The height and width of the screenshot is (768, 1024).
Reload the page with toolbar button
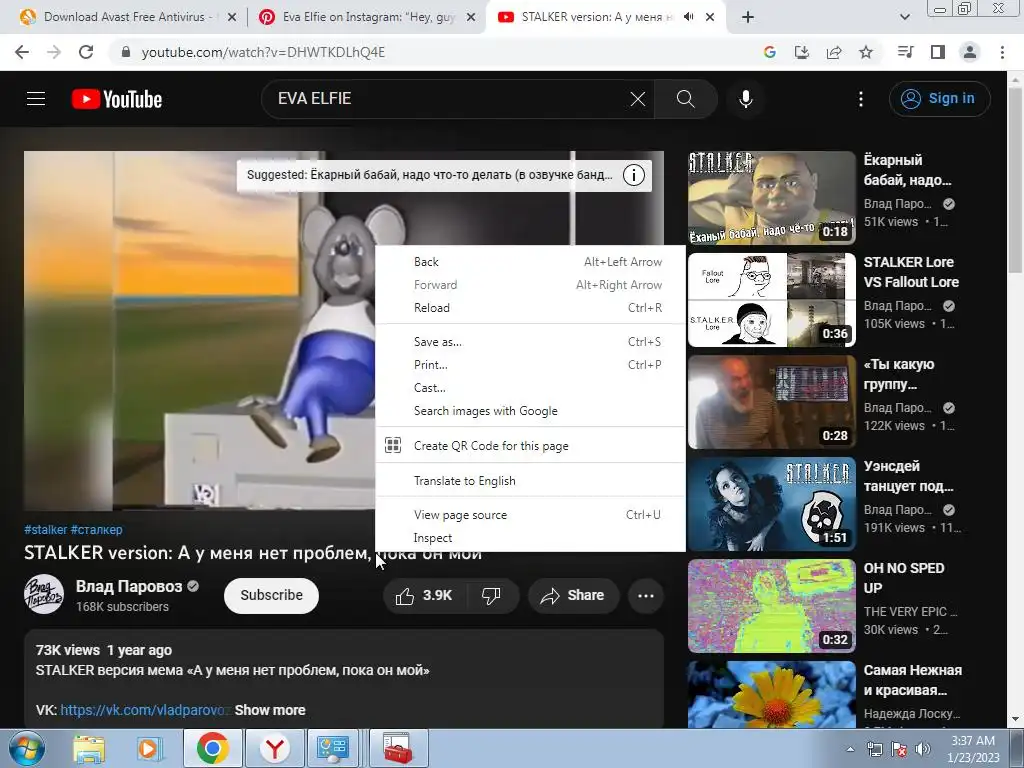pos(86,52)
